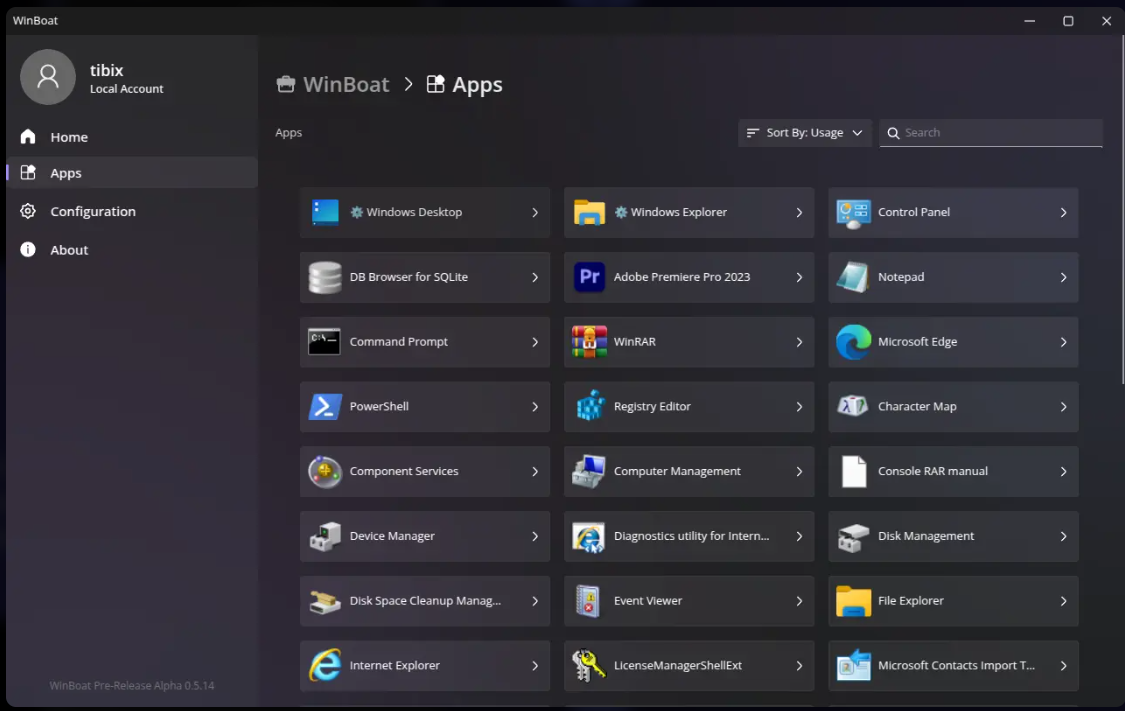
Task: Click the Console RAR manual document icon
Action: click(x=854, y=471)
